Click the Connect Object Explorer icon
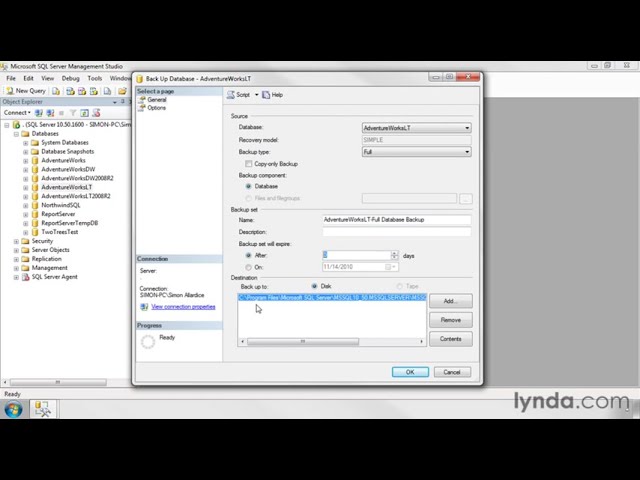Screen dimensions: 640x480 coord(39,113)
